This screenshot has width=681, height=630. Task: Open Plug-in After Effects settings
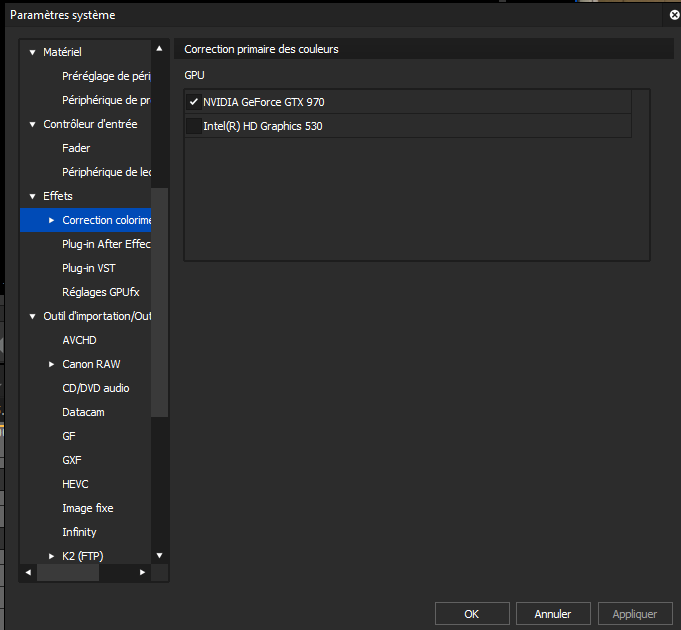click(x=106, y=244)
